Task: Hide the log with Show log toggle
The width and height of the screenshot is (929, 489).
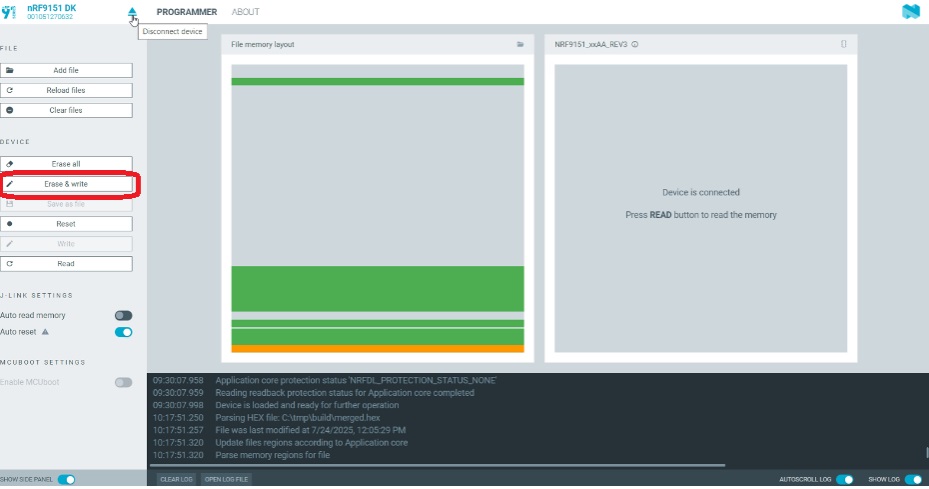Action: tap(912, 480)
